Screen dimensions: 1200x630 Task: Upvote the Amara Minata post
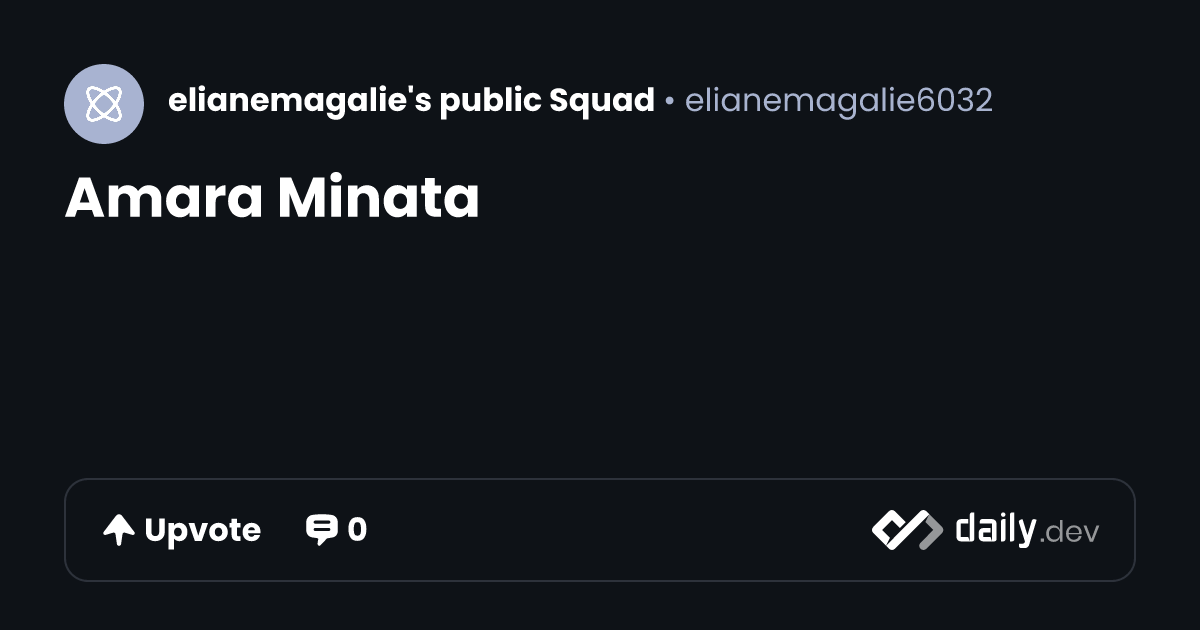click(182, 530)
